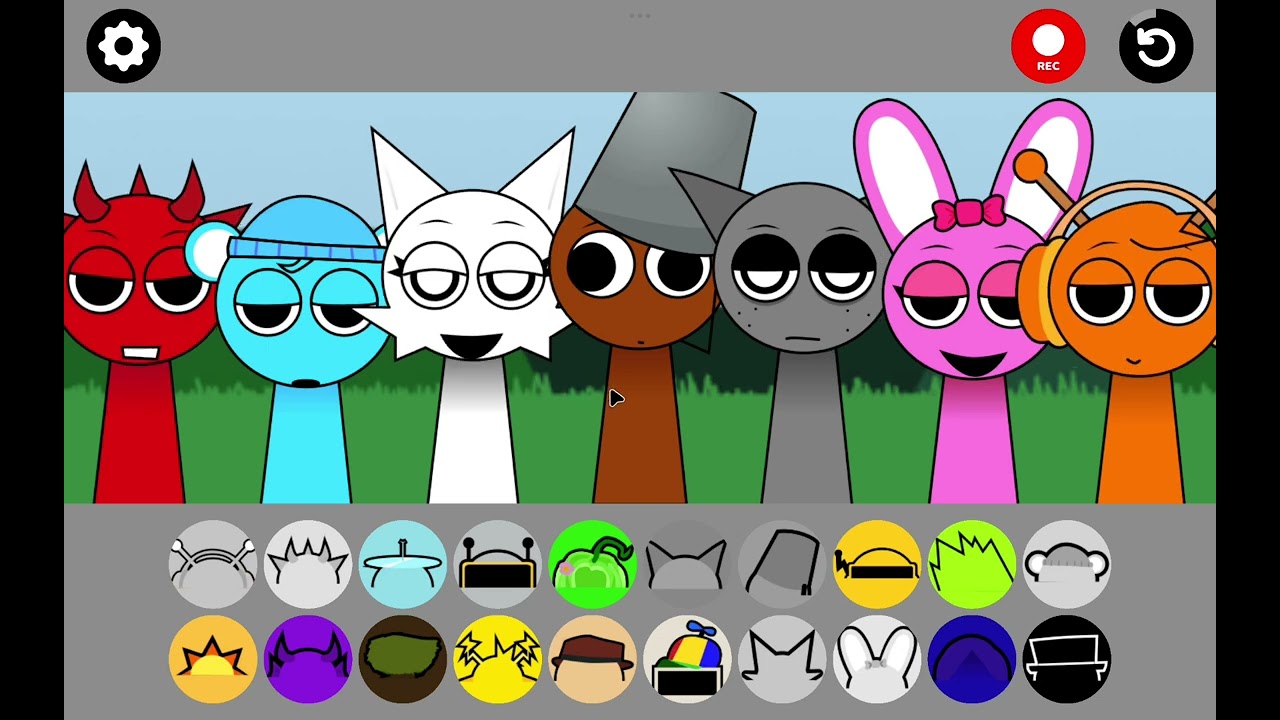The height and width of the screenshot is (720, 1280).
Task: Select the gray beanie with round ears icon
Action: coord(1067,564)
